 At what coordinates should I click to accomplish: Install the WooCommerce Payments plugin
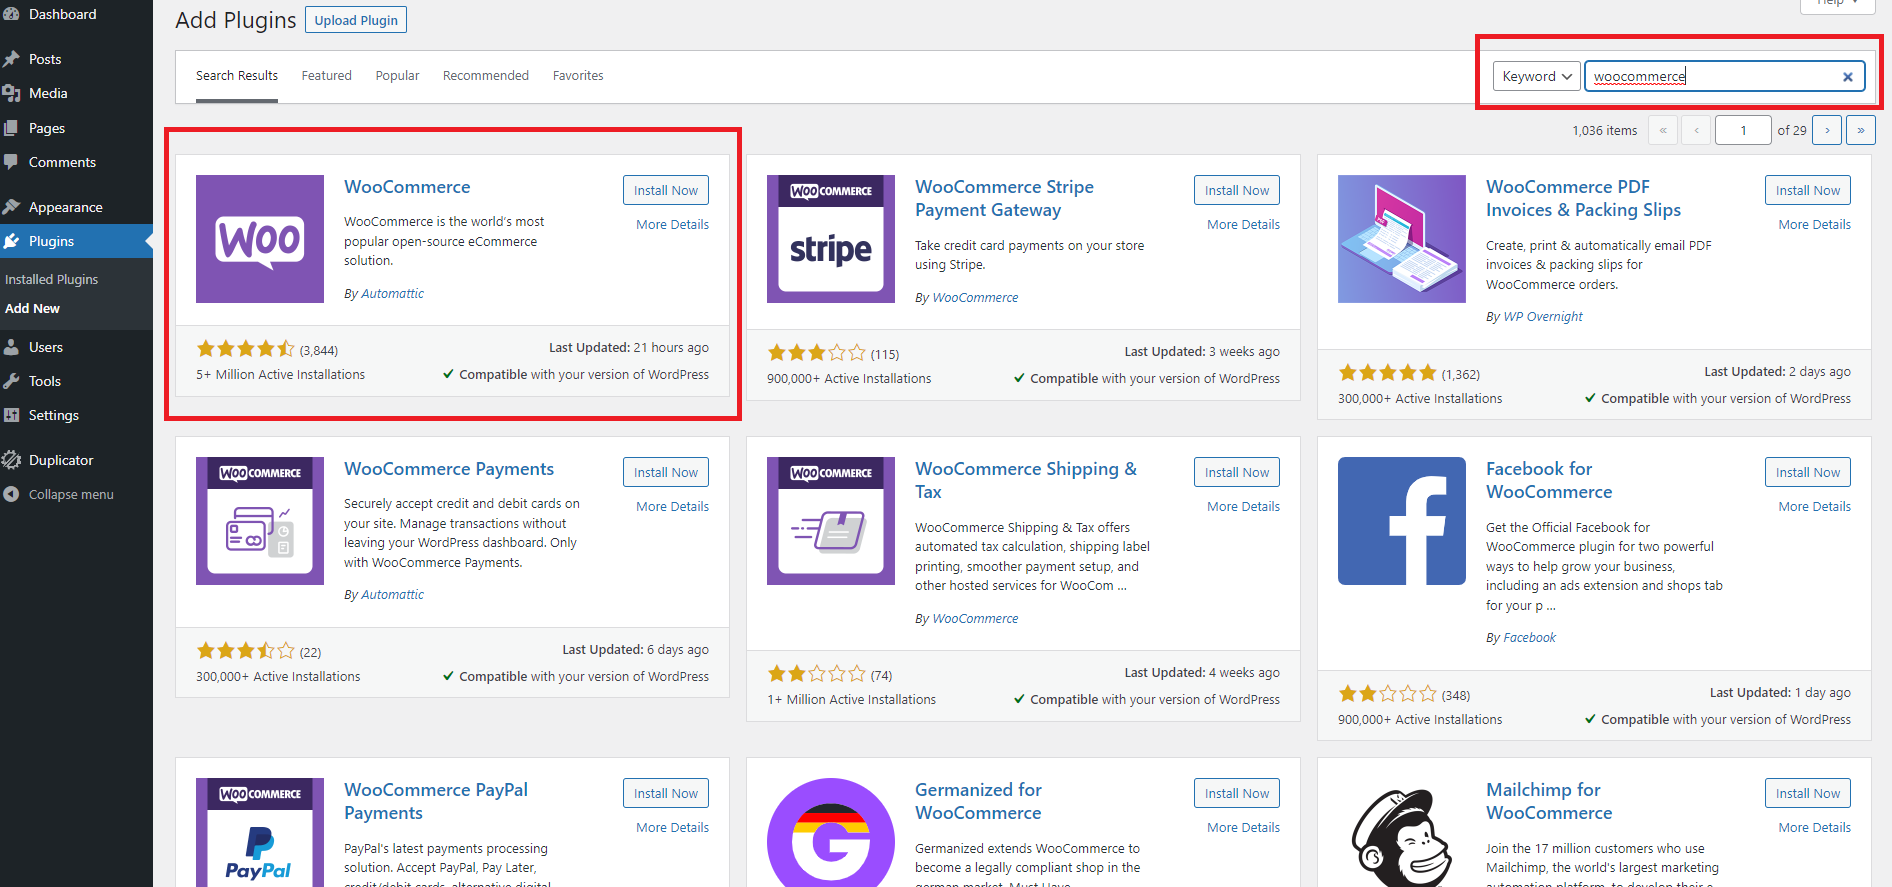(x=666, y=472)
